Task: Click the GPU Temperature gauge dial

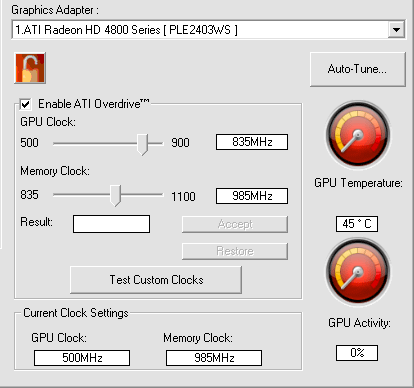Action: pyautogui.click(x=358, y=135)
